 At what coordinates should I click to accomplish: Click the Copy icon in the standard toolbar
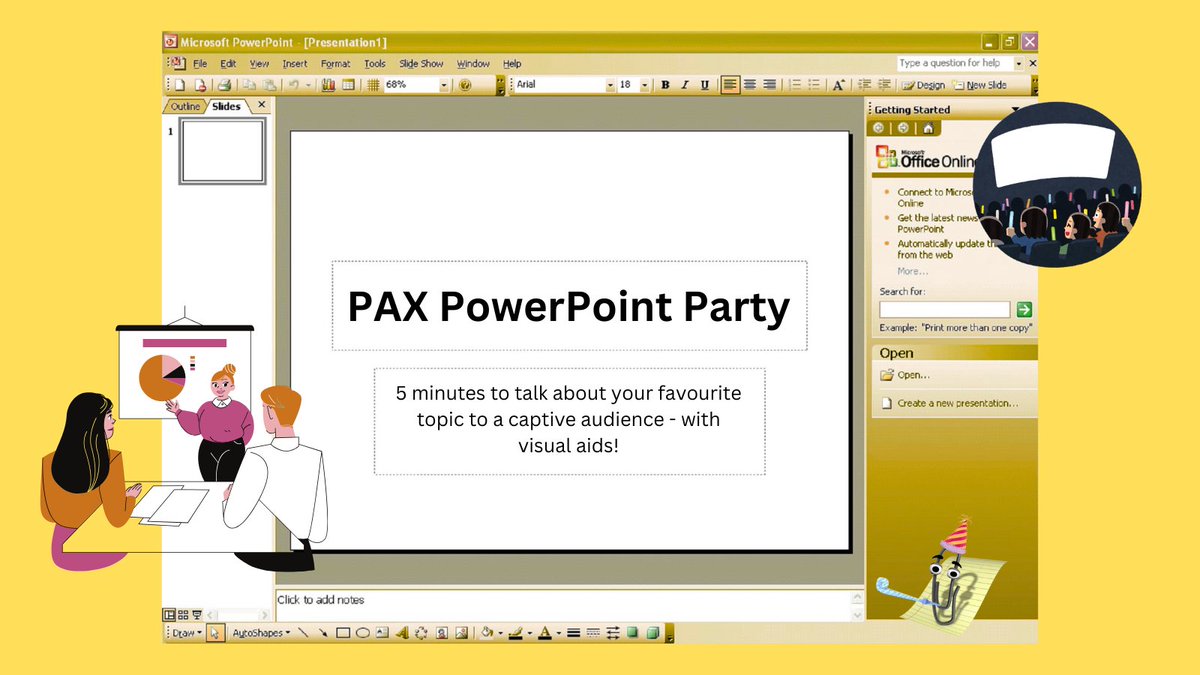click(x=249, y=85)
